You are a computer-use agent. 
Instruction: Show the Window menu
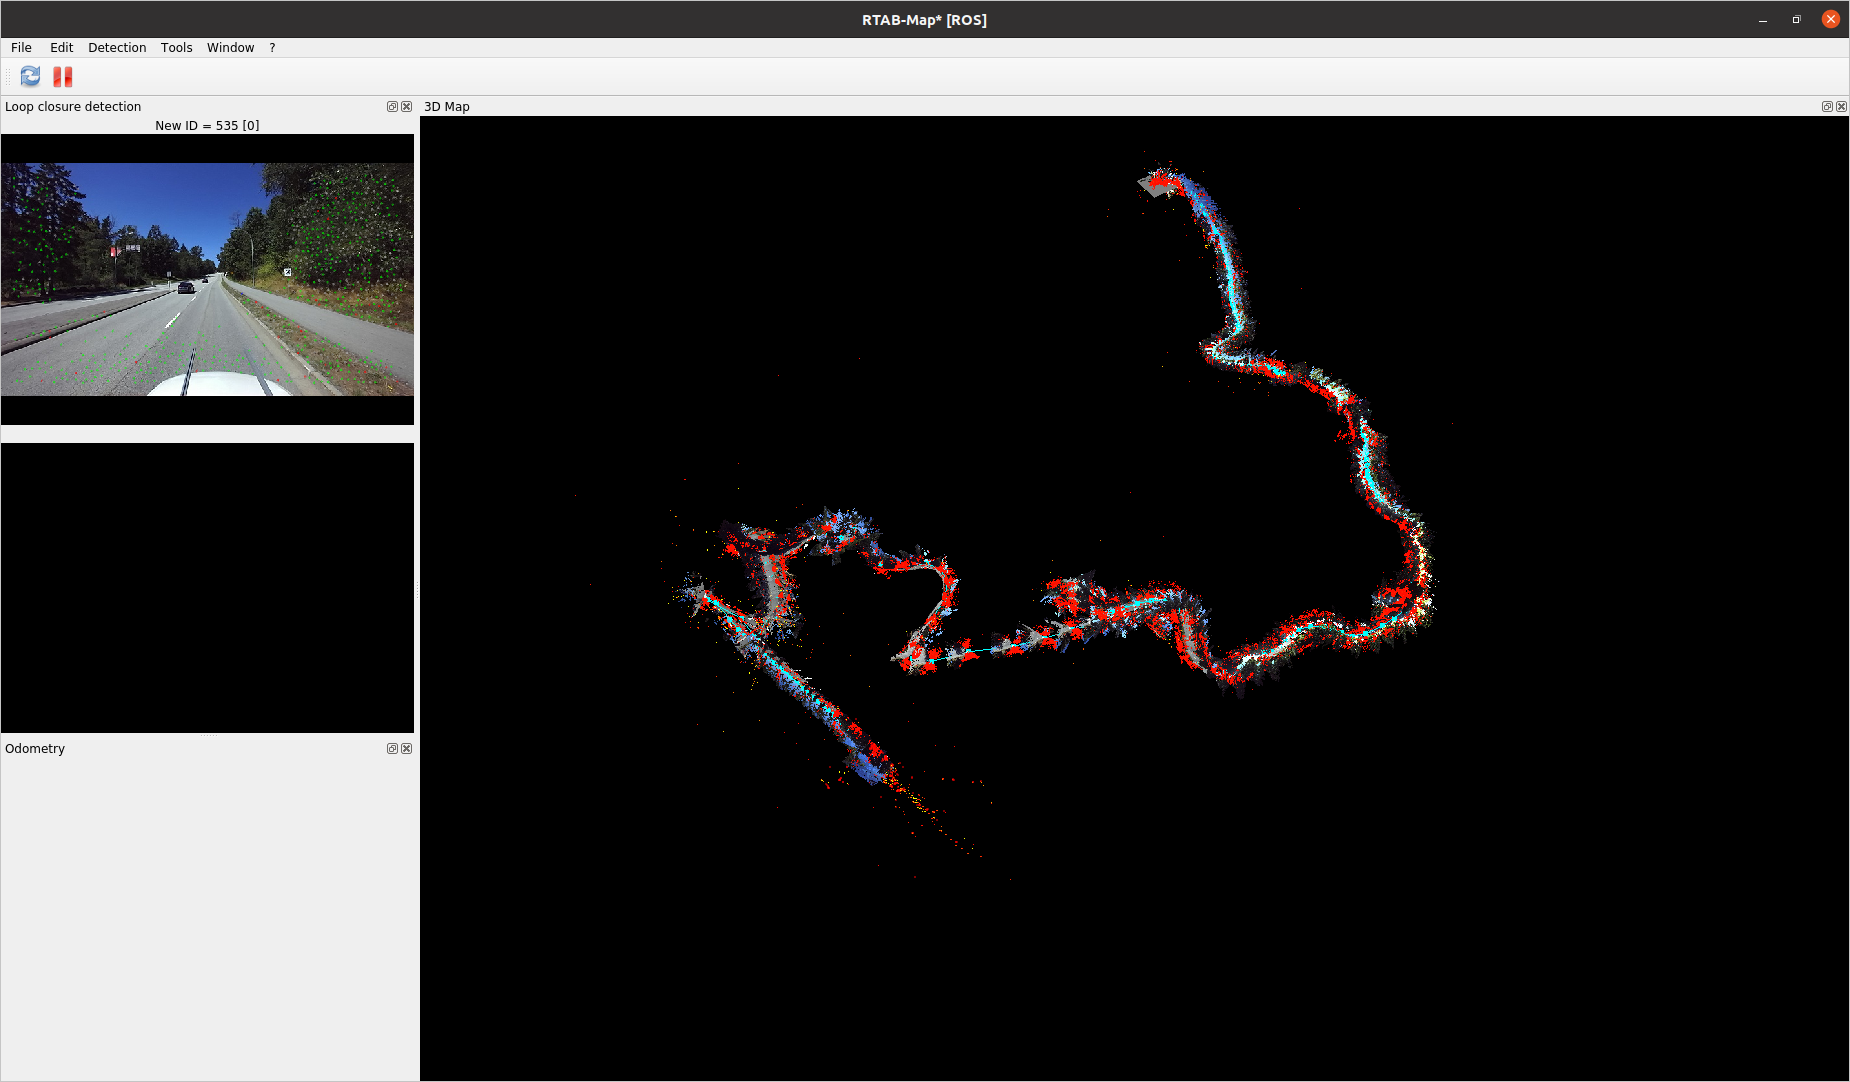pos(230,48)
